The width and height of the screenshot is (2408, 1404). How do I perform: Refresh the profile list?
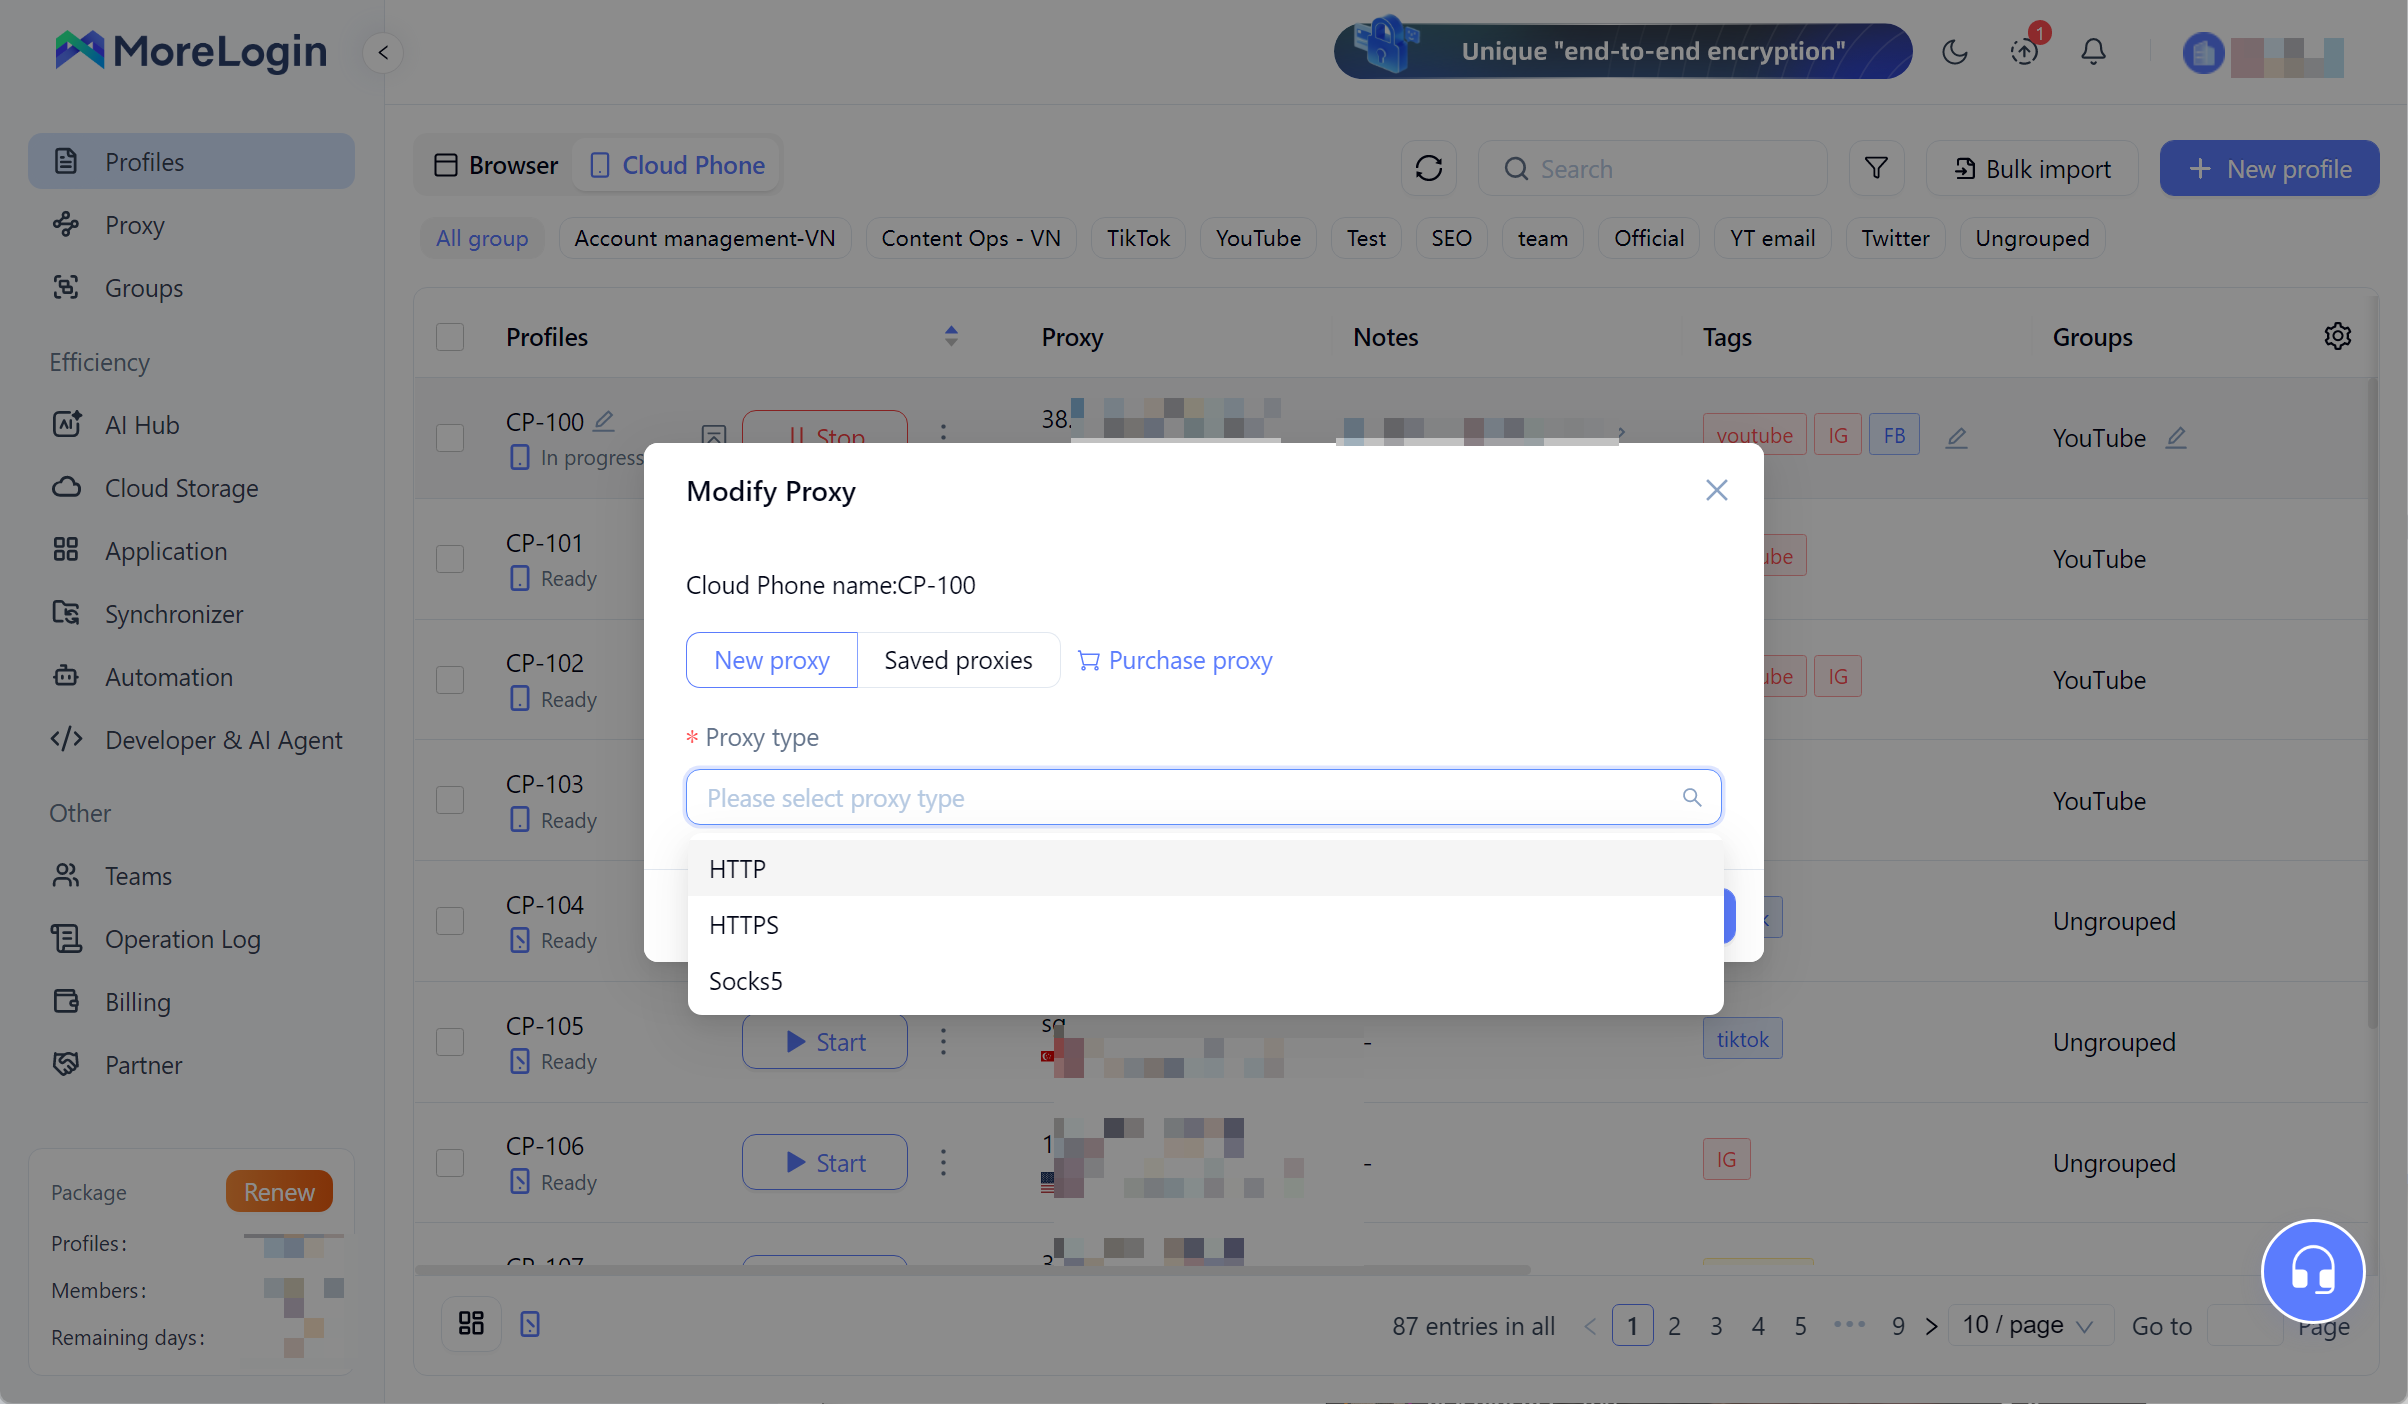[x=1429, y=168]
